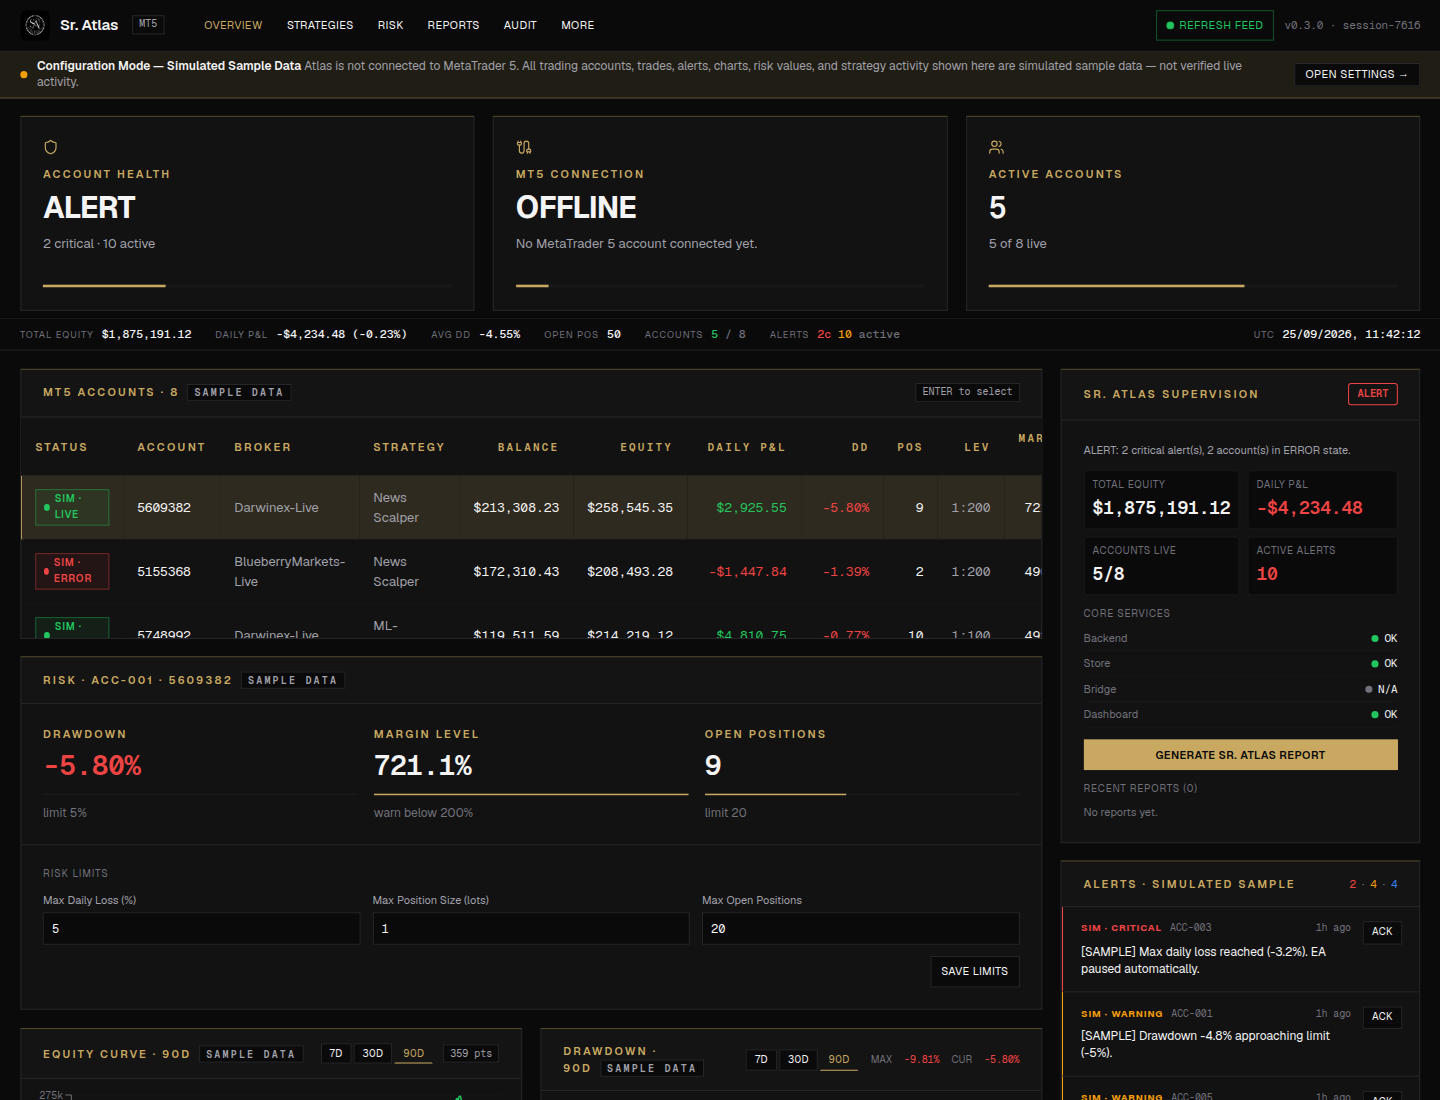Select 7D range on Drawdown chart
The image size is (1440, 1100).
coord(761,1060)
